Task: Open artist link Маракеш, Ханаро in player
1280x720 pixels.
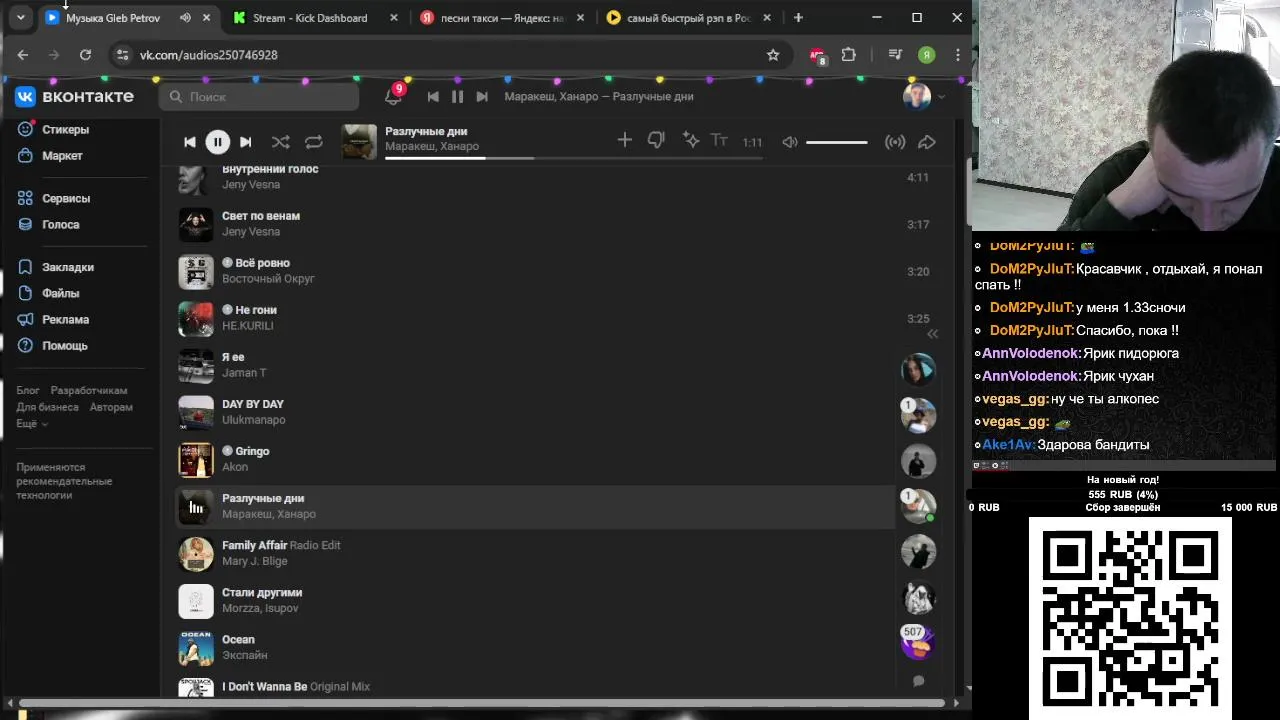Action: pos(432,147)
